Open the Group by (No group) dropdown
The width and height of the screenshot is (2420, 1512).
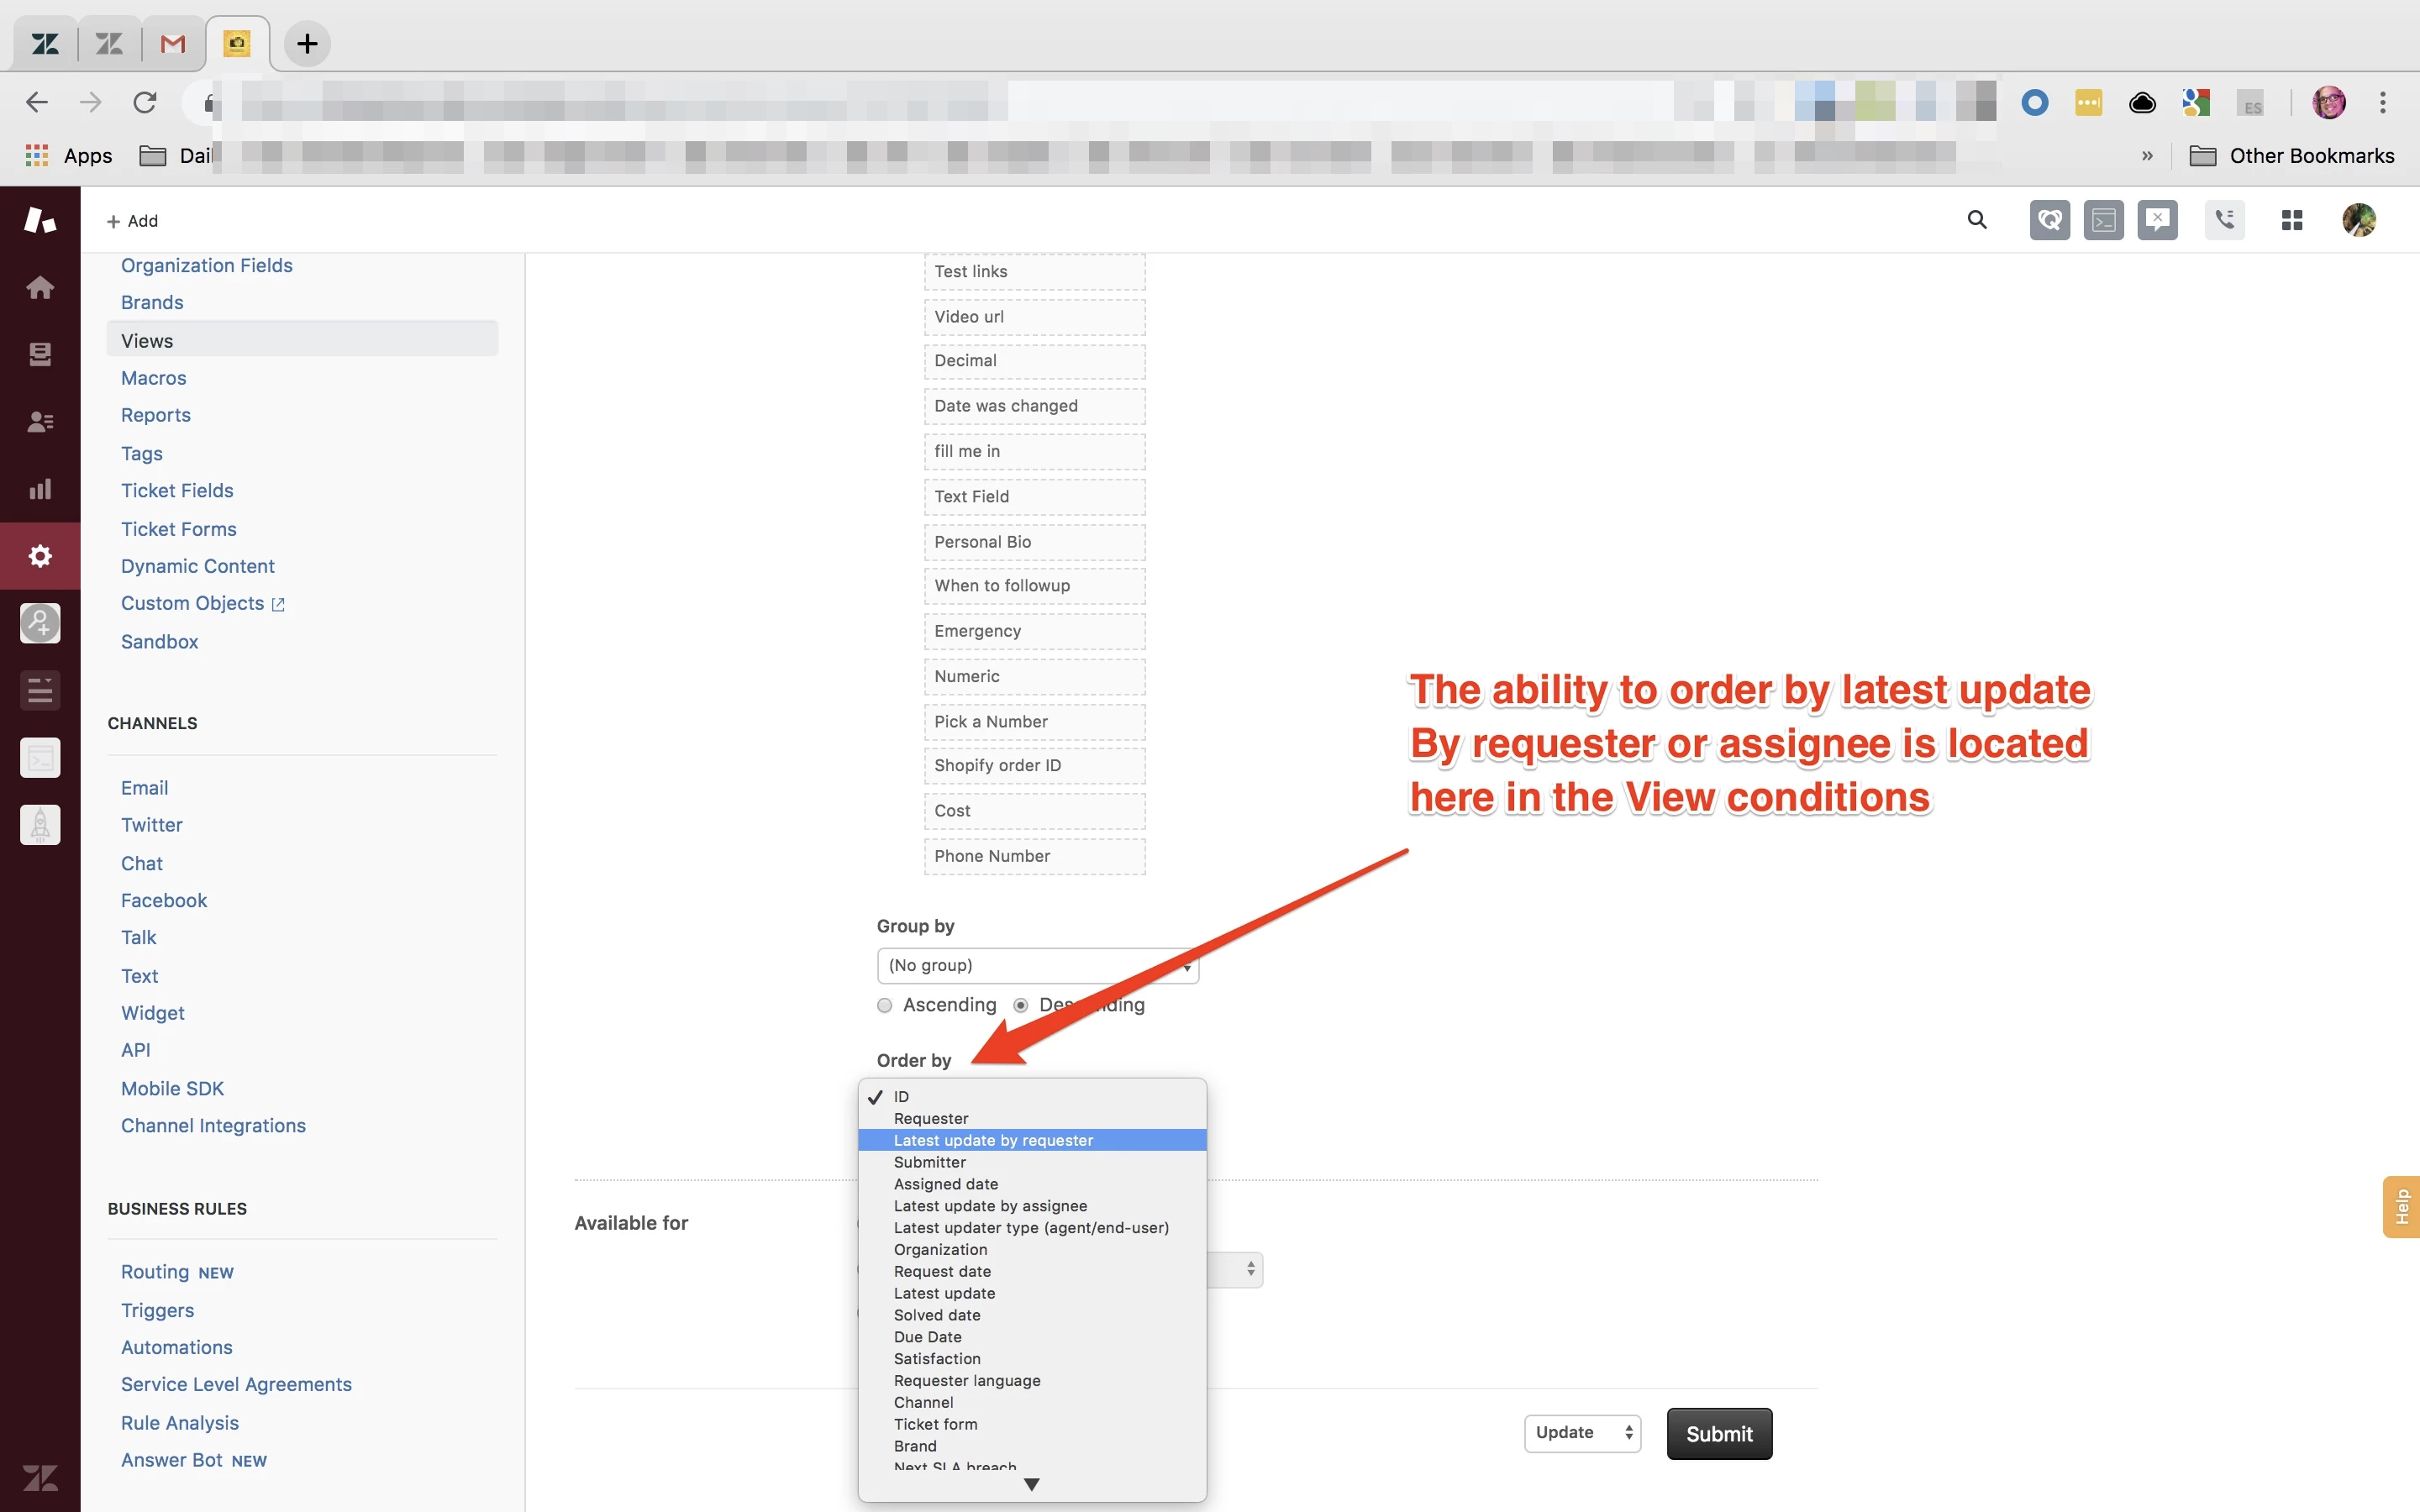1037,965
